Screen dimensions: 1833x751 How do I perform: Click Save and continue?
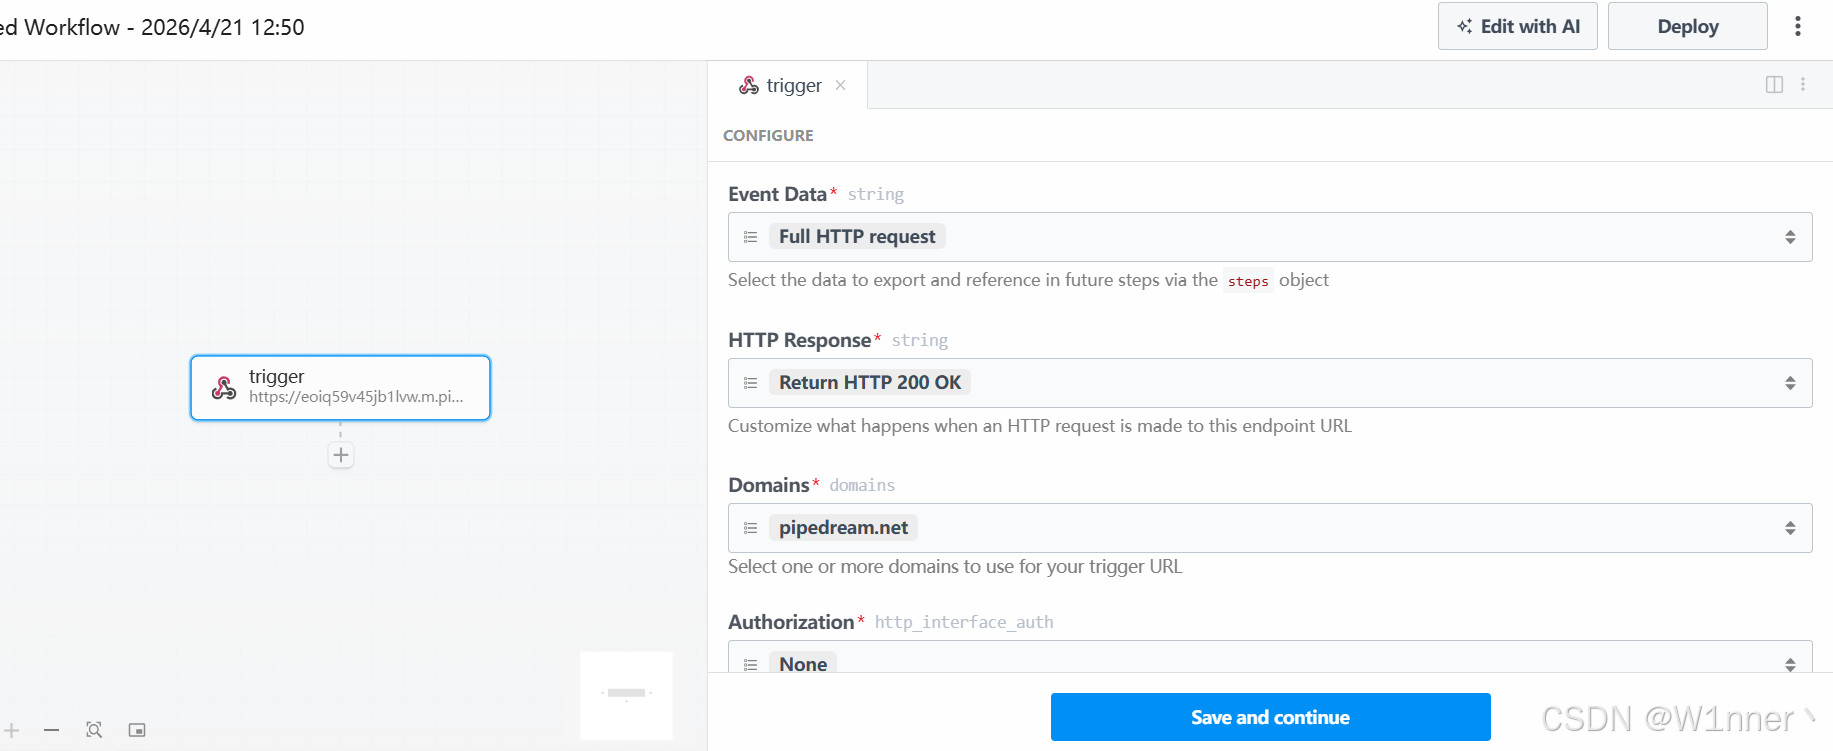pyautogui.click(x=1270, y=717)
